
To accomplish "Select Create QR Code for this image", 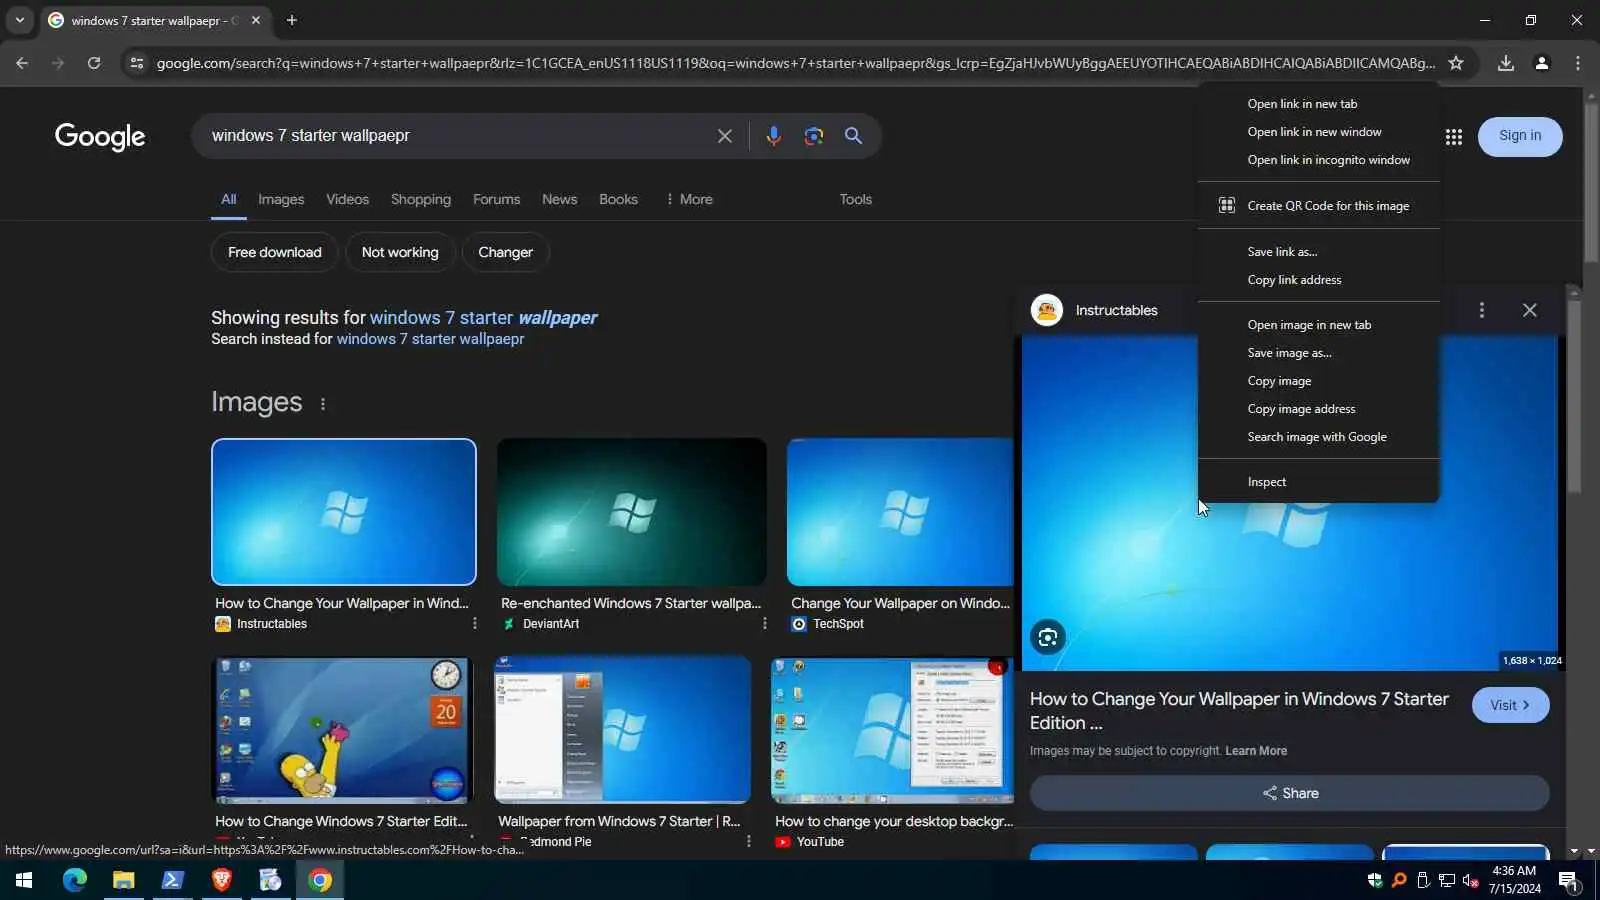I will [x=1319, y=206].
